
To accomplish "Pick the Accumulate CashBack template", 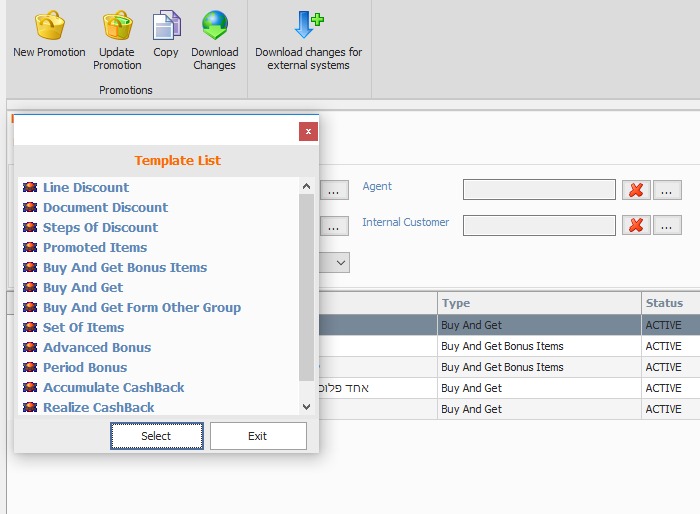I will point(113,388).
